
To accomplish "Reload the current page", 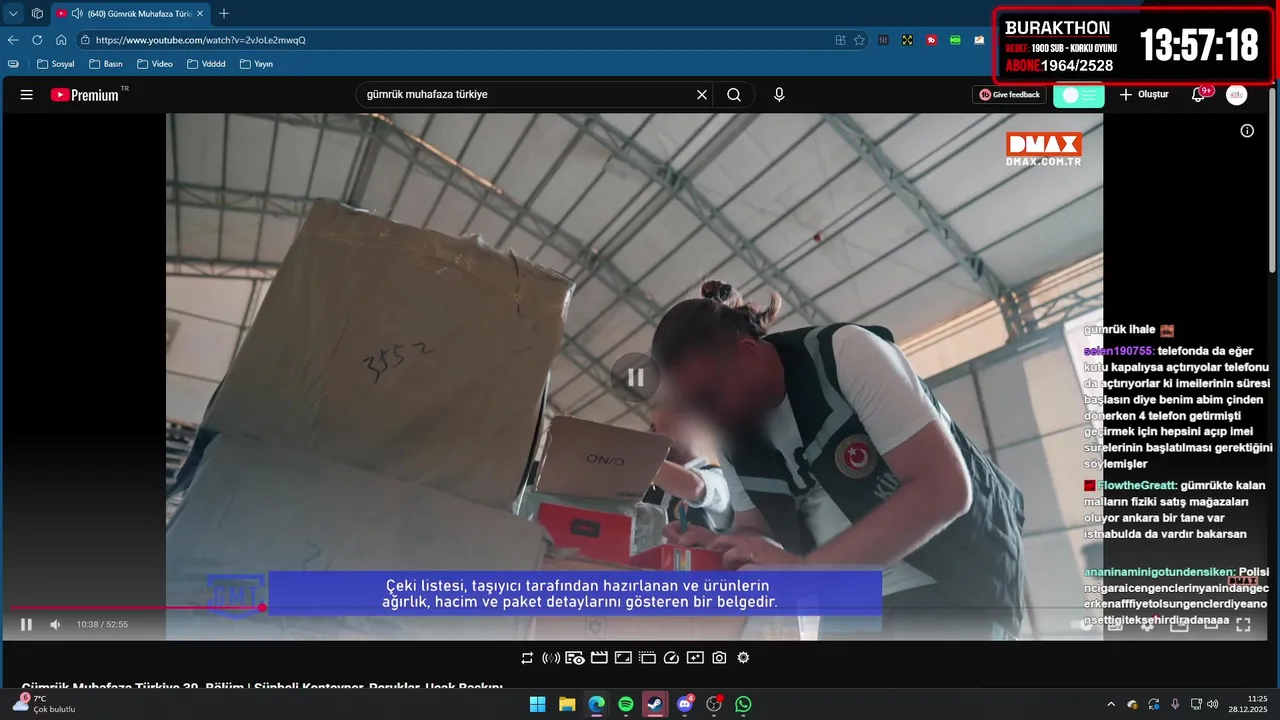I will point(37,40).
